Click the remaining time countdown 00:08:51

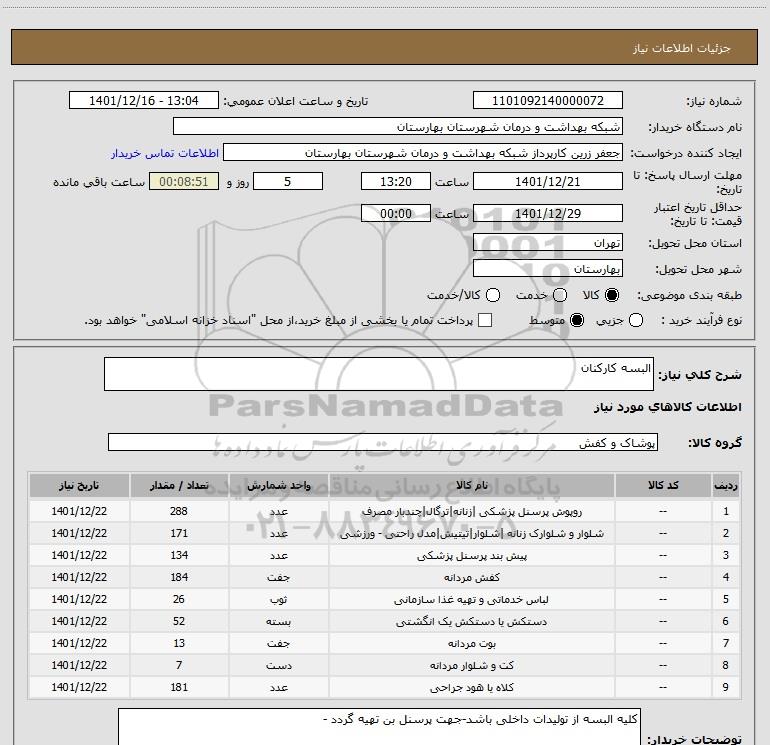pyautogui.click(x=184, y=182)
